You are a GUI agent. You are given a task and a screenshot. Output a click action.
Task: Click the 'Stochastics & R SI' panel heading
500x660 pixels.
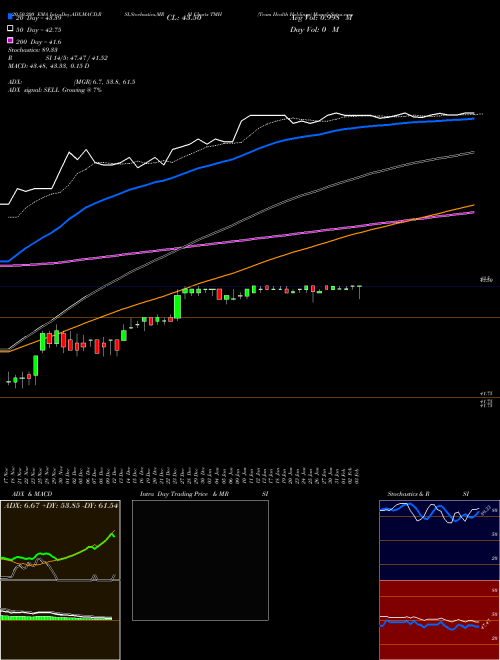[428, 494]
